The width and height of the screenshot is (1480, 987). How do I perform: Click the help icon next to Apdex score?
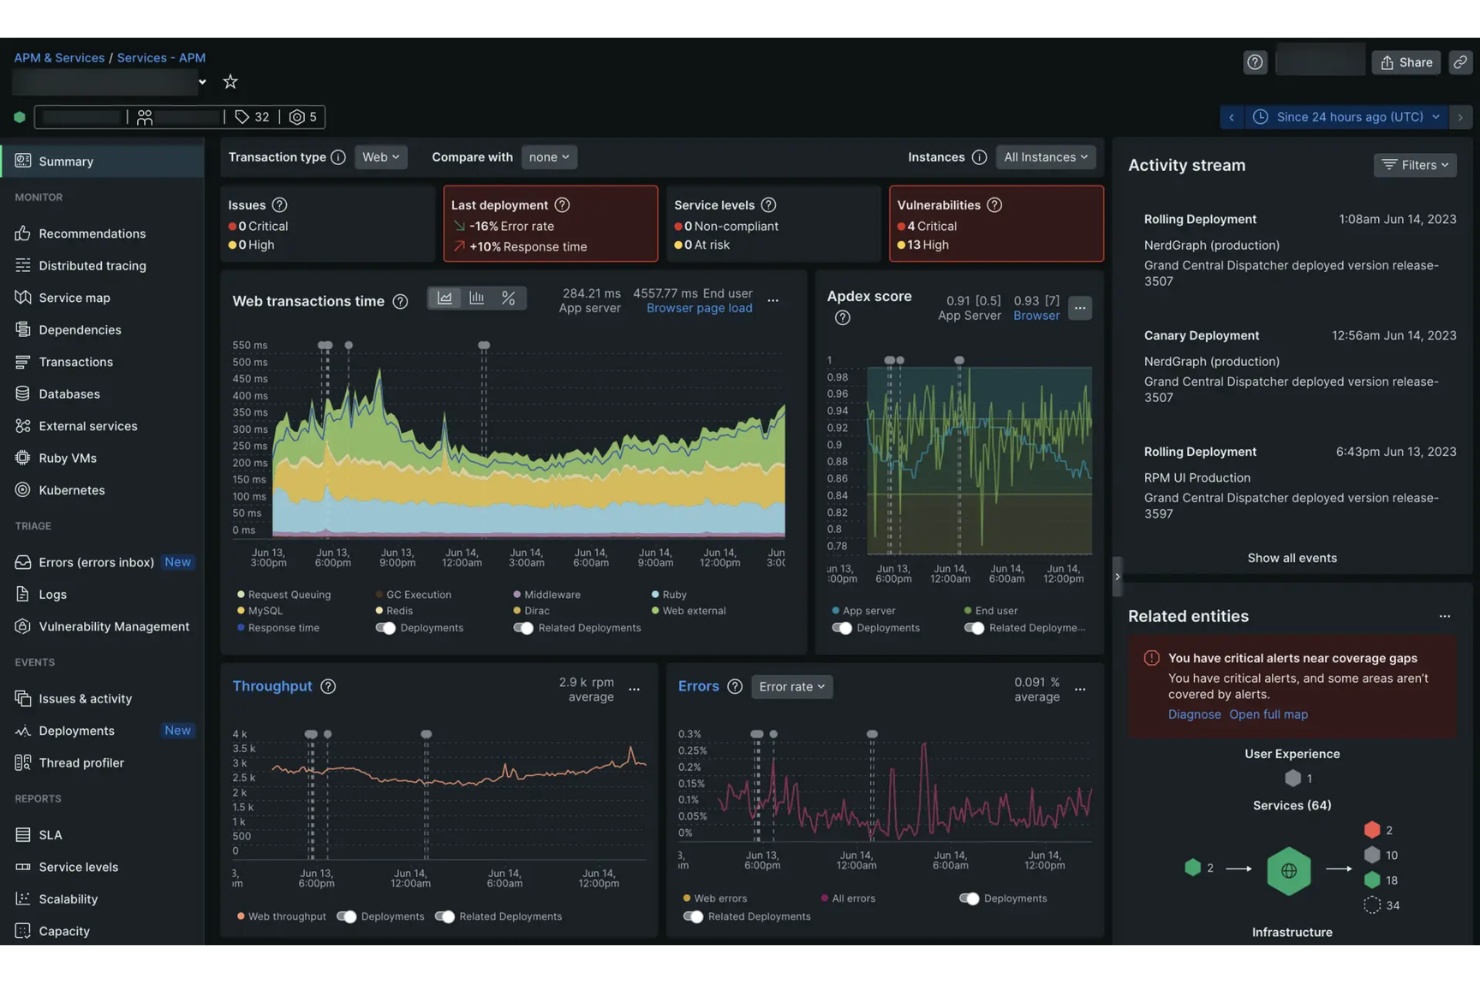click(842, 318)
